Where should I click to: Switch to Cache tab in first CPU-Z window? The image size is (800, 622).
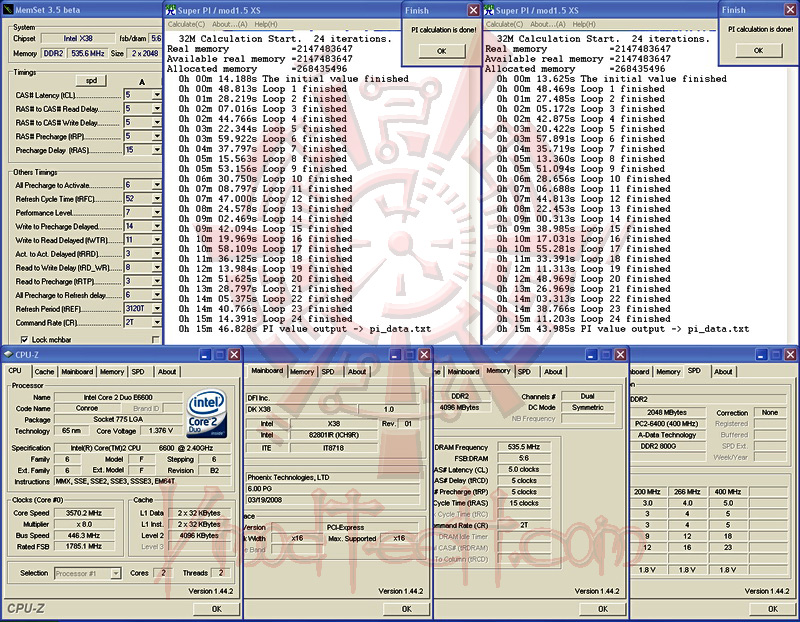pyautogui.click(x=44, y=372)
